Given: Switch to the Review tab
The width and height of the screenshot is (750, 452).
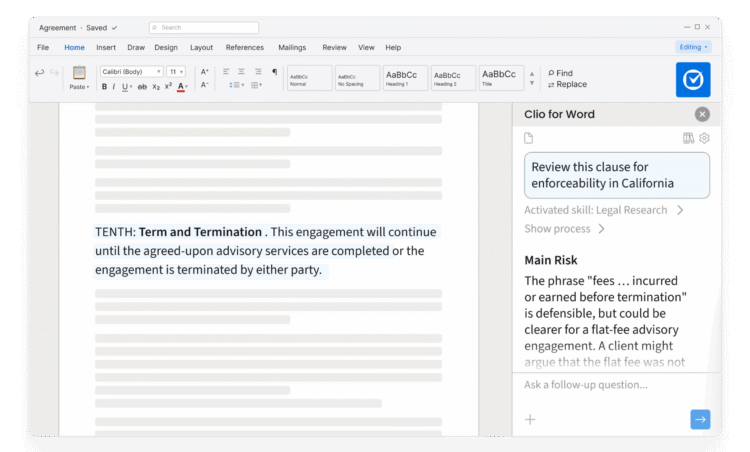Looking at the screenshot, I should (x=334, y=47).
